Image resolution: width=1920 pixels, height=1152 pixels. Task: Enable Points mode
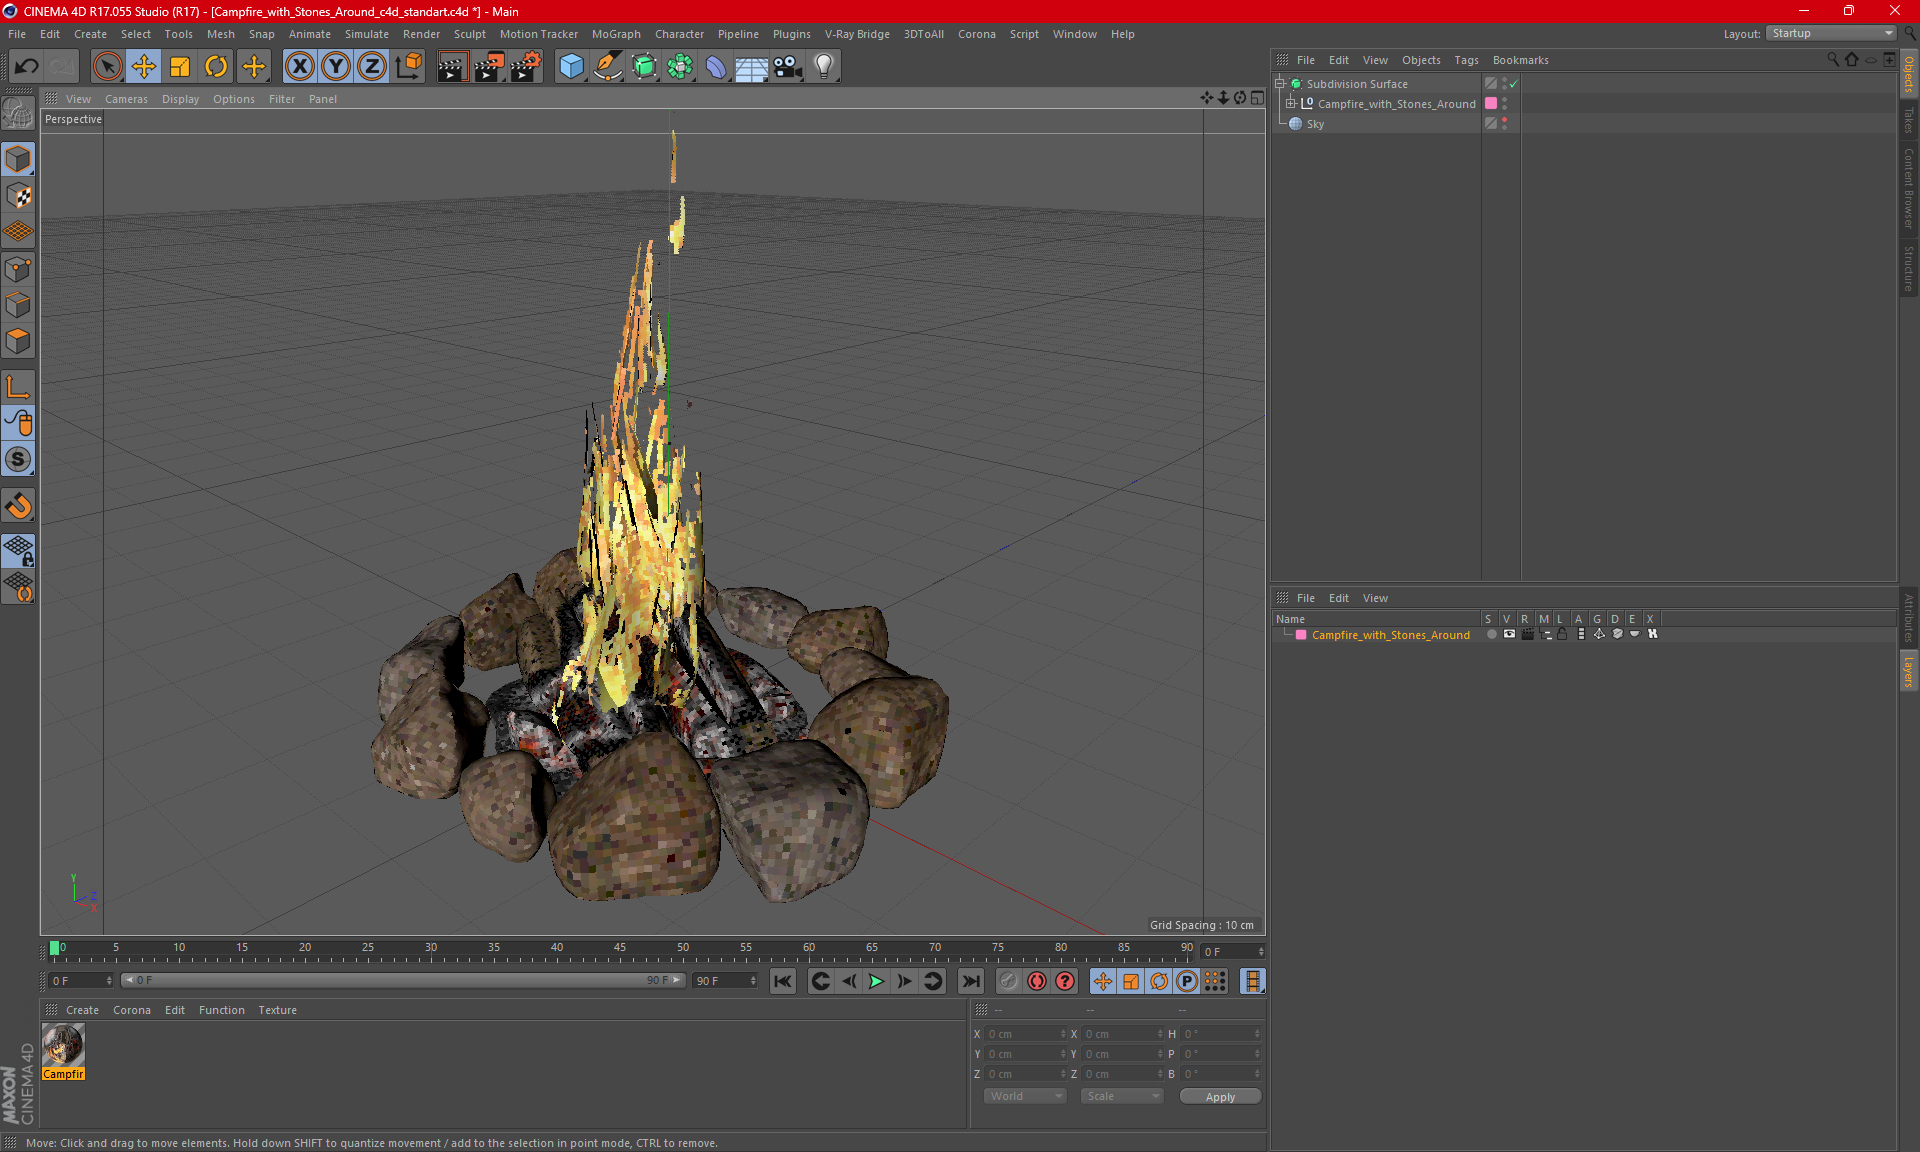[x=18, y=269]
